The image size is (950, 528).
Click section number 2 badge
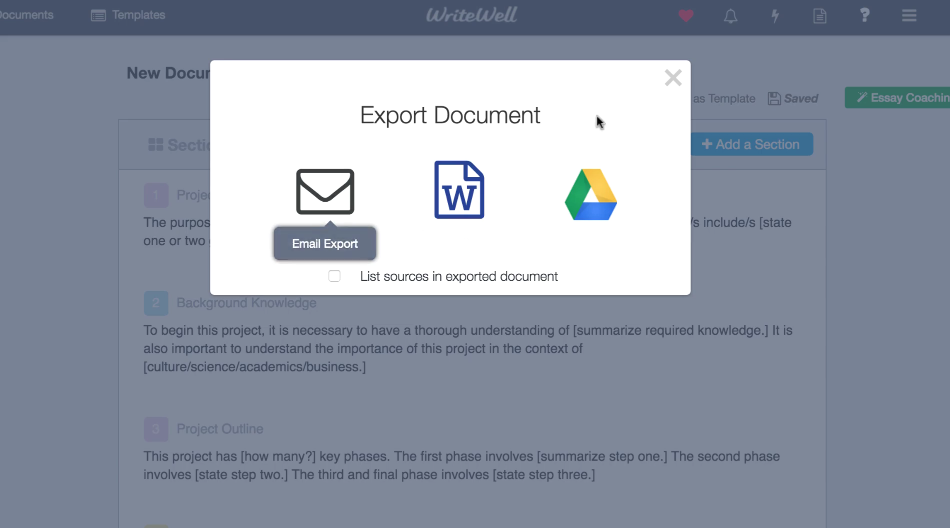(x=156, y=303)
